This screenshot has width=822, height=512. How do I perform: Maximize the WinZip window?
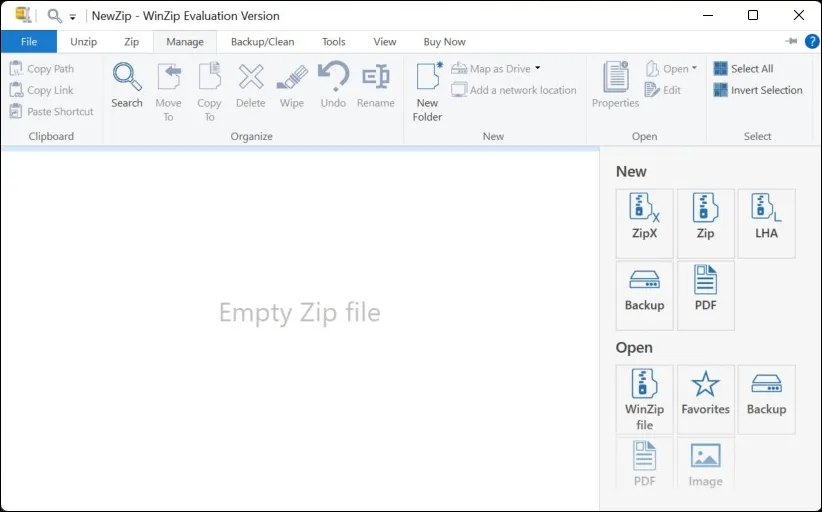(753, 15)
